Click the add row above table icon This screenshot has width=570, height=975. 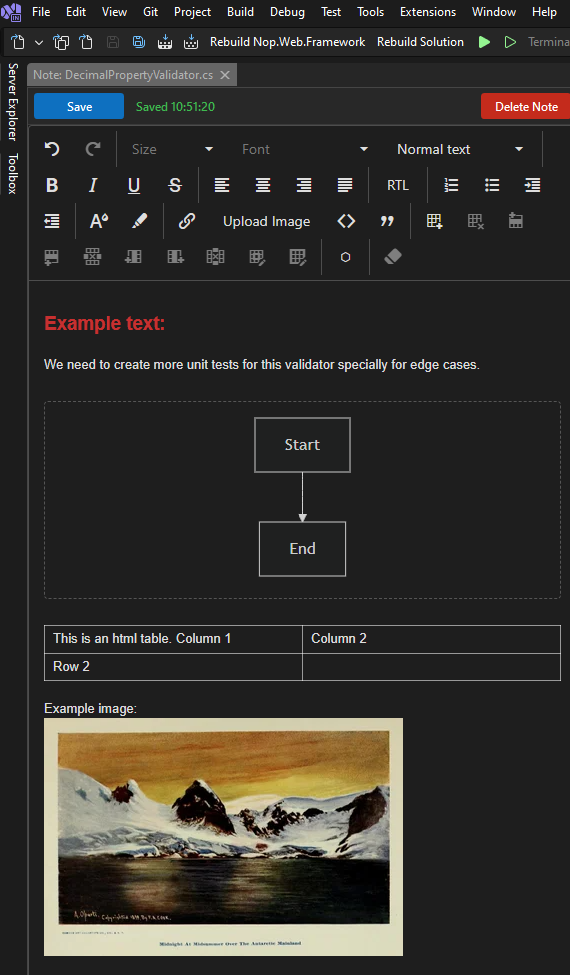coord(515,221)
